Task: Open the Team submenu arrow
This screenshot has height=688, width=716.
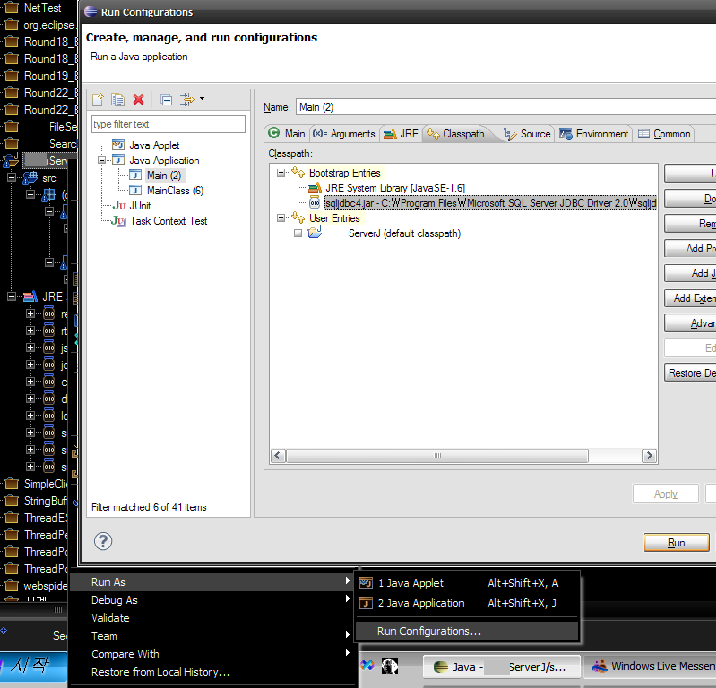Action: click(x=347, y=635)
